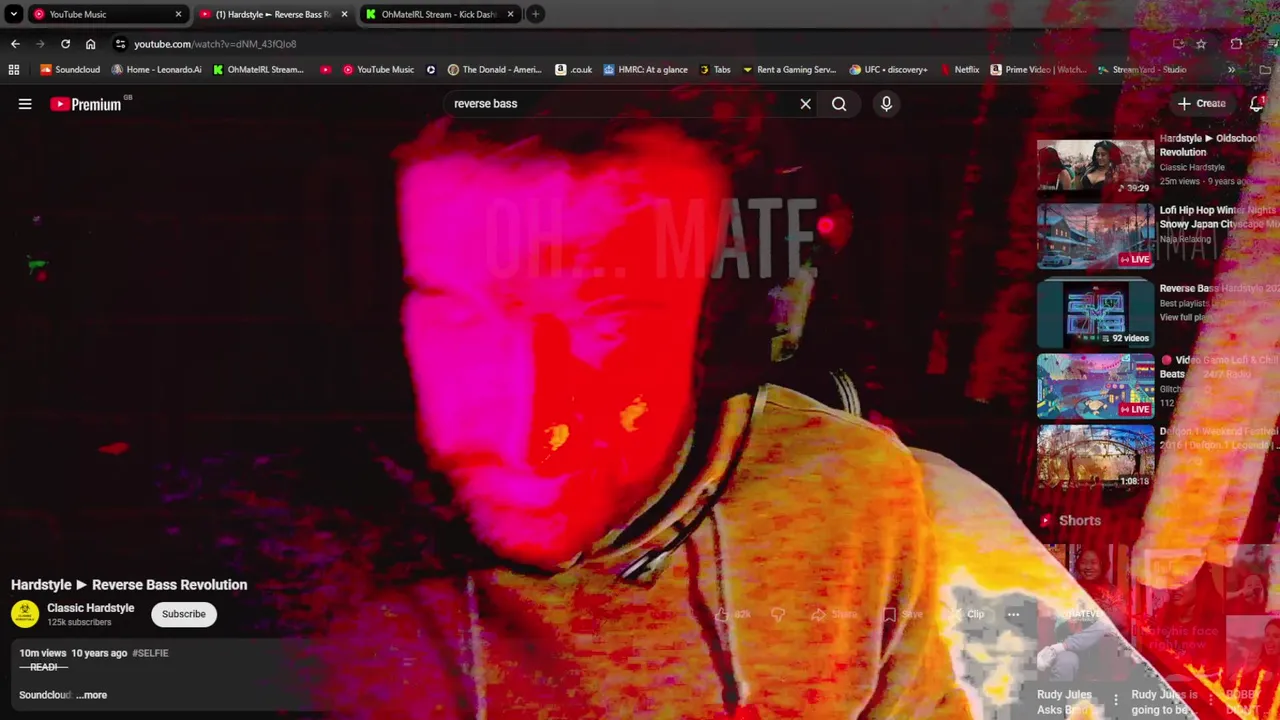Image resolution: width=1280 pixels, height=720 pixels.
Task: Open the YouTube guide hamburger menu
Action: [25, 104]
